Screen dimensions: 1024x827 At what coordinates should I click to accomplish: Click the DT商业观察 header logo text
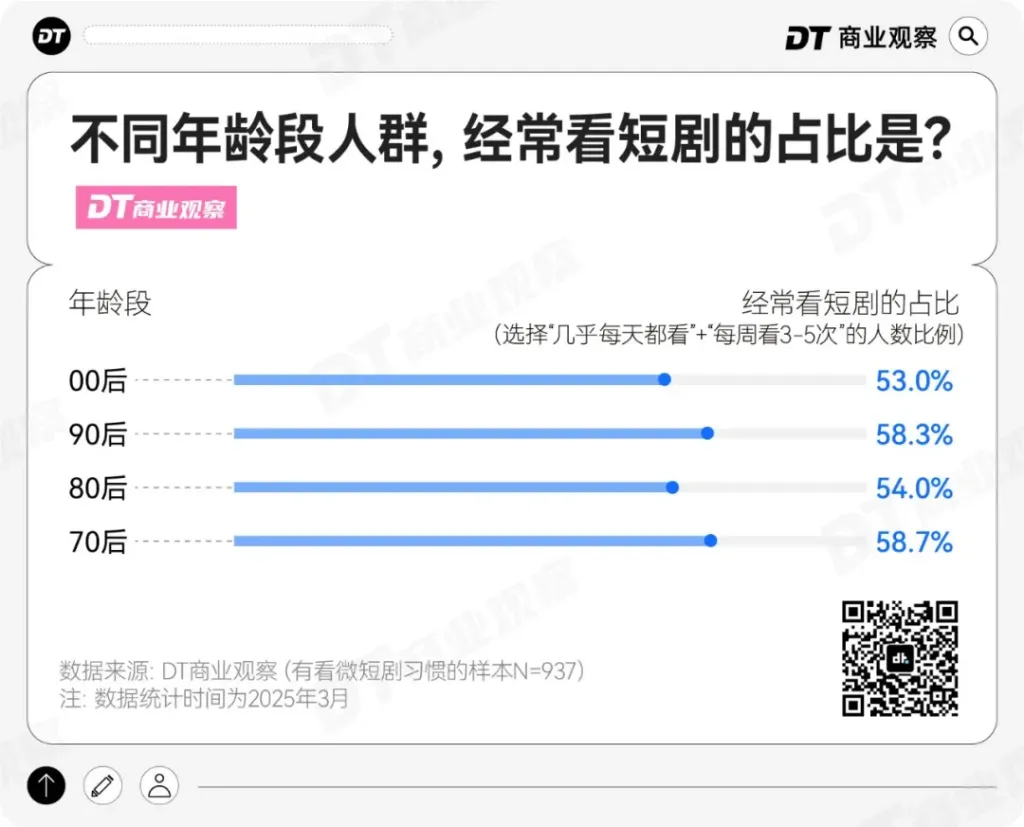pyautogui.click(x=861, y=37)
